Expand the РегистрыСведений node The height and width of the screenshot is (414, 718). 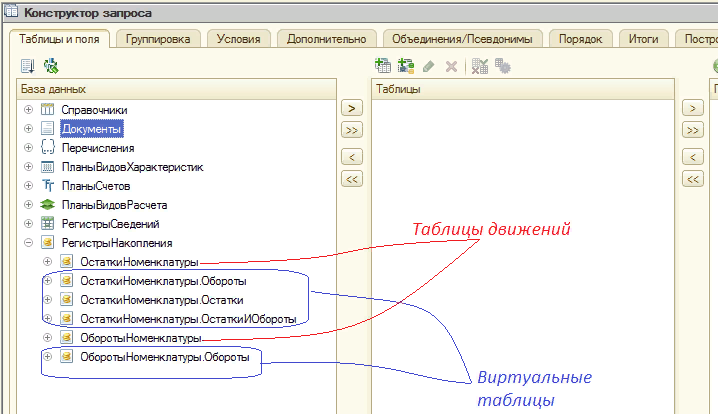(x=28, y=223)
